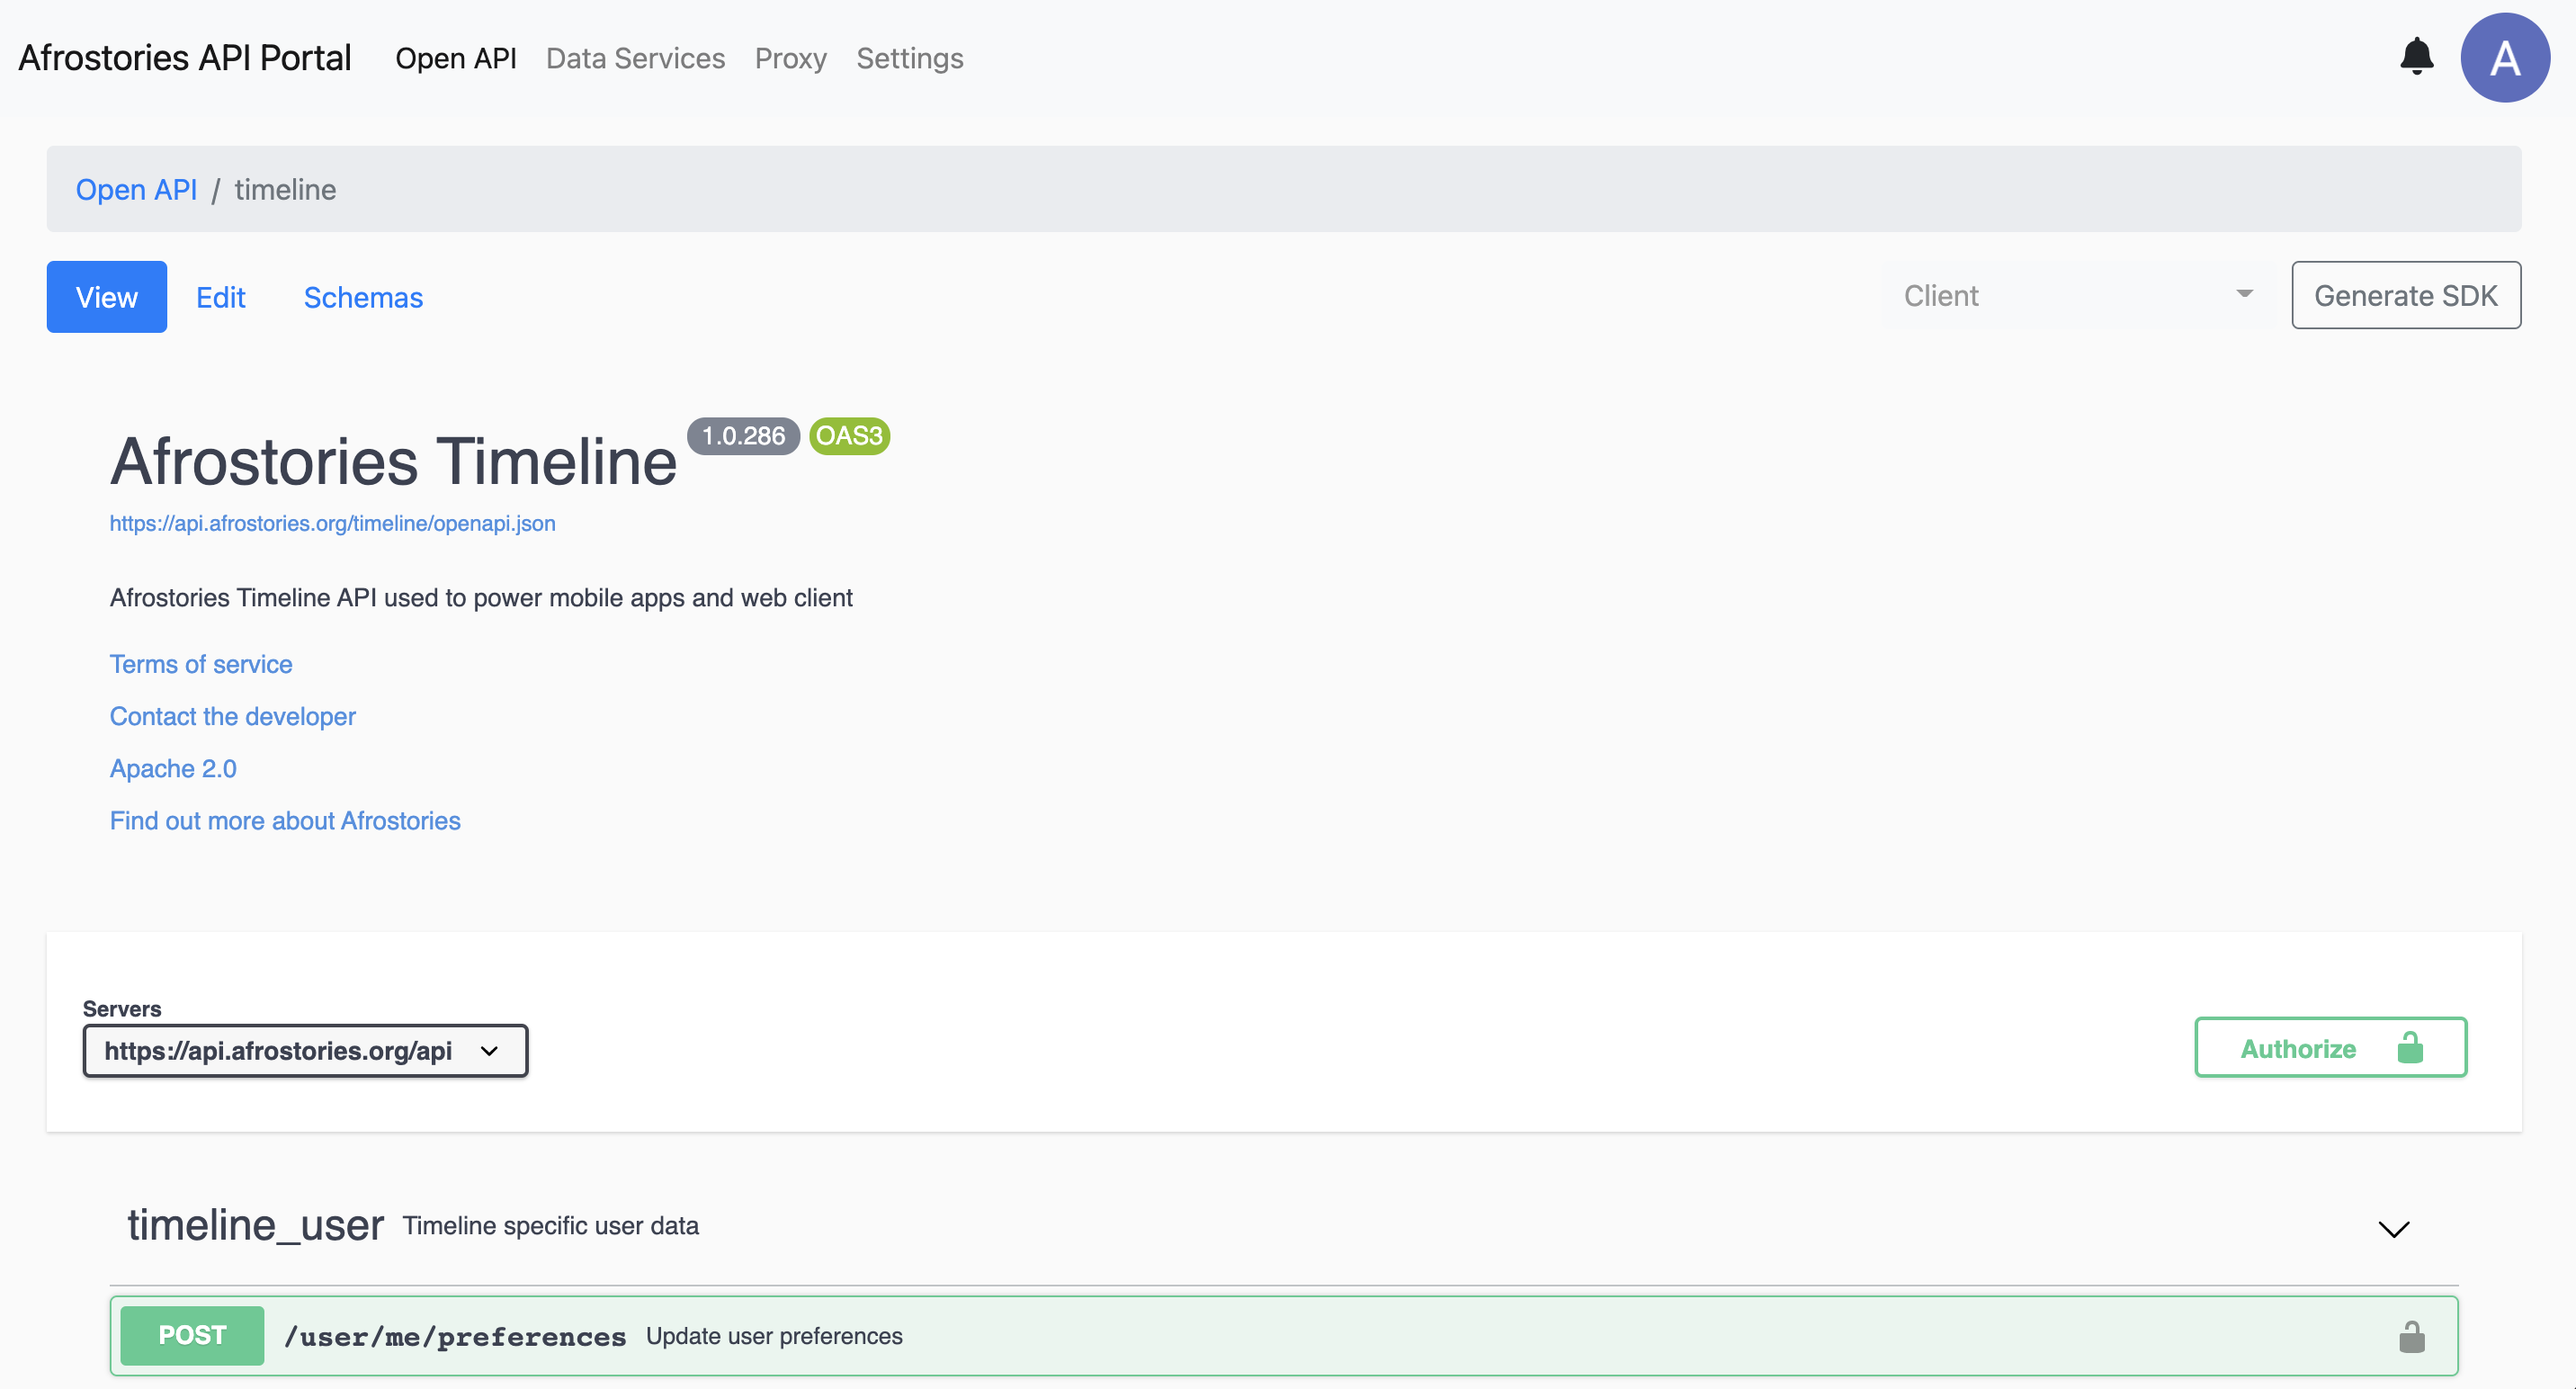The width and height of the screenshot is (2576, 1389).
Task: Collapse the timeline_user section chevron
Action: tap(2393, 1228)
